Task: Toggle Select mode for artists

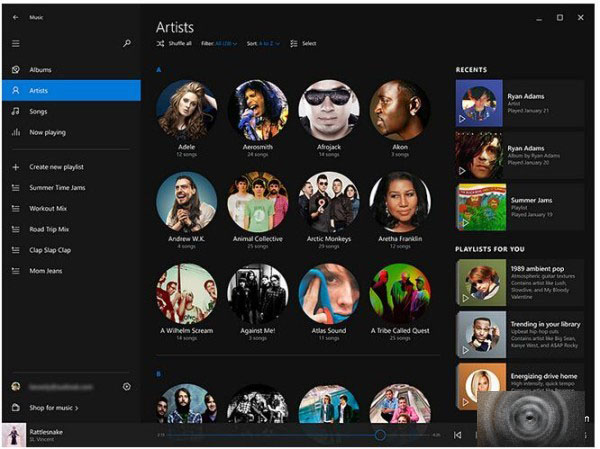Action: (294, 44)
